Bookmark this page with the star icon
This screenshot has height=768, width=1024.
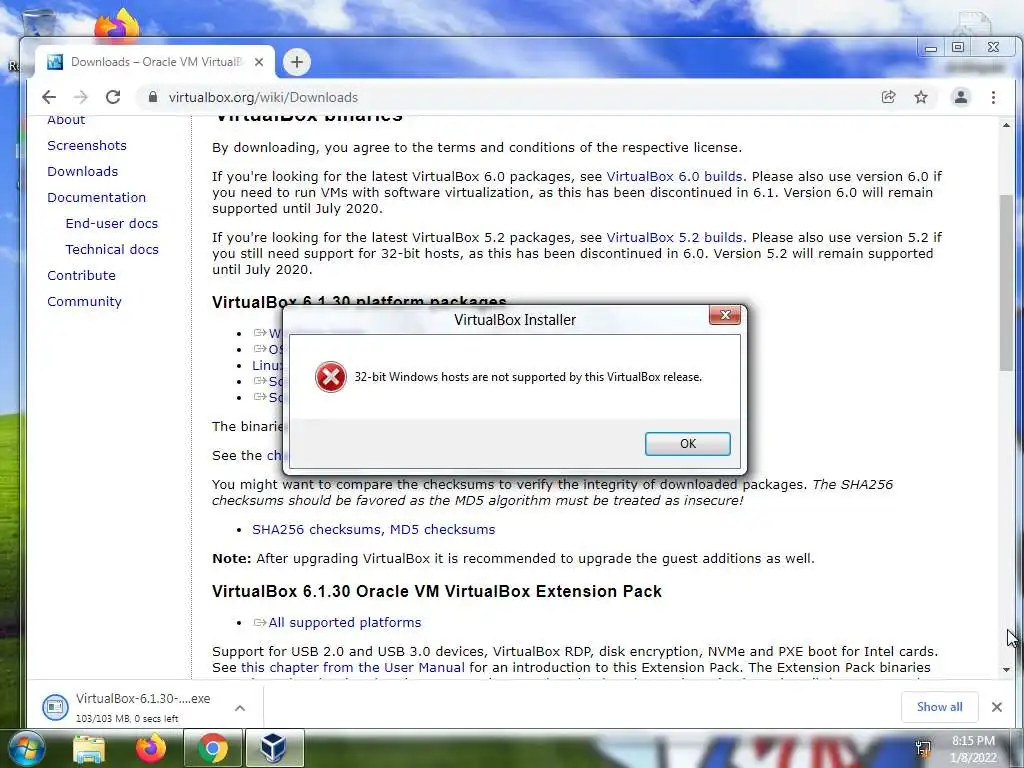point(921,97)
